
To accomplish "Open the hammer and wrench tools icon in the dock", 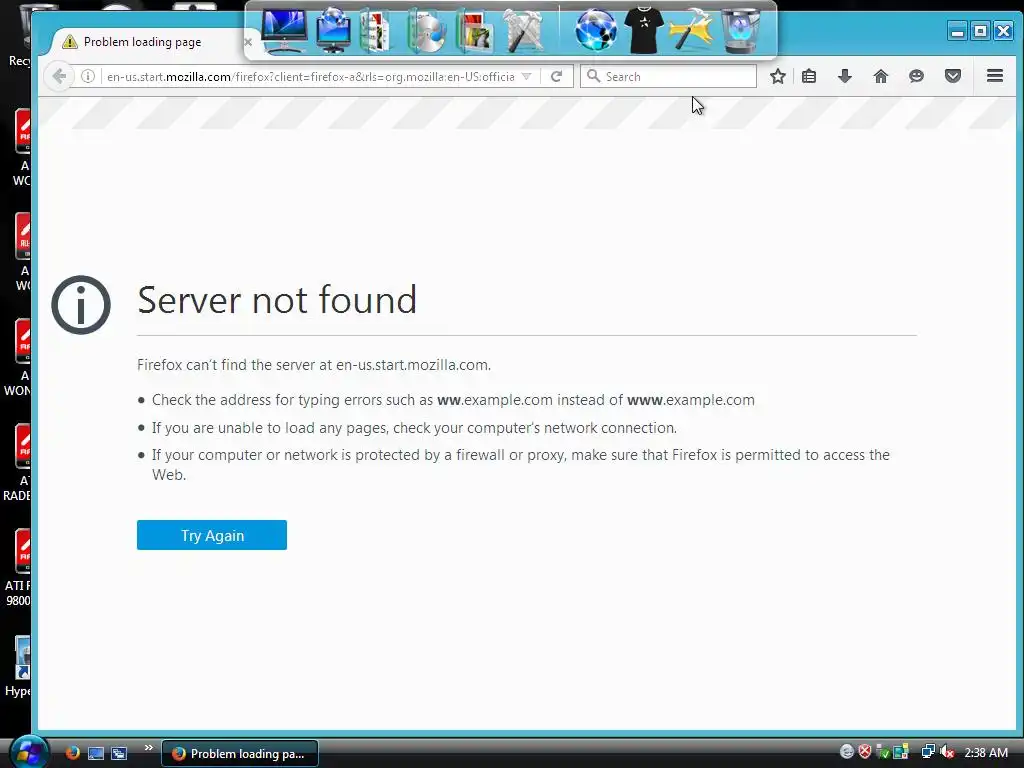I will [524, 31].
